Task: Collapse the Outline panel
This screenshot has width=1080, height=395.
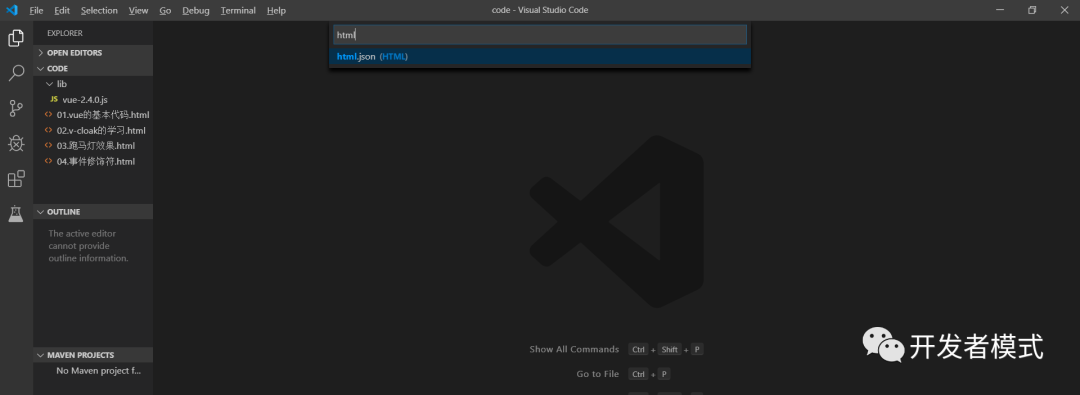Action: [93, 212]
